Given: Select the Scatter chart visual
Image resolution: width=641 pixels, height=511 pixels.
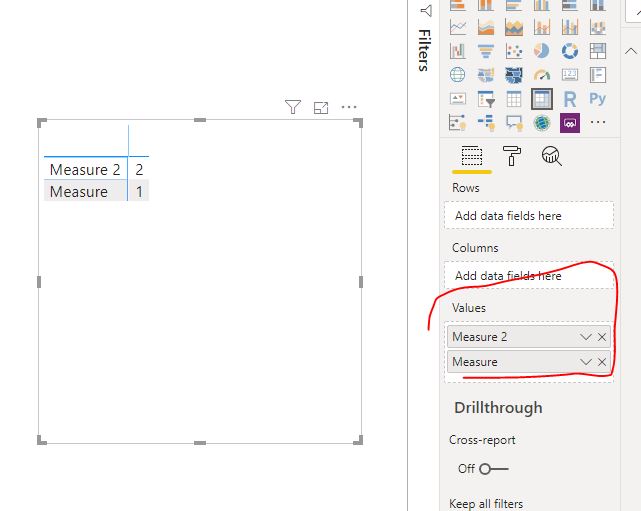Looking at the screenshot, I should pos(514,51).
